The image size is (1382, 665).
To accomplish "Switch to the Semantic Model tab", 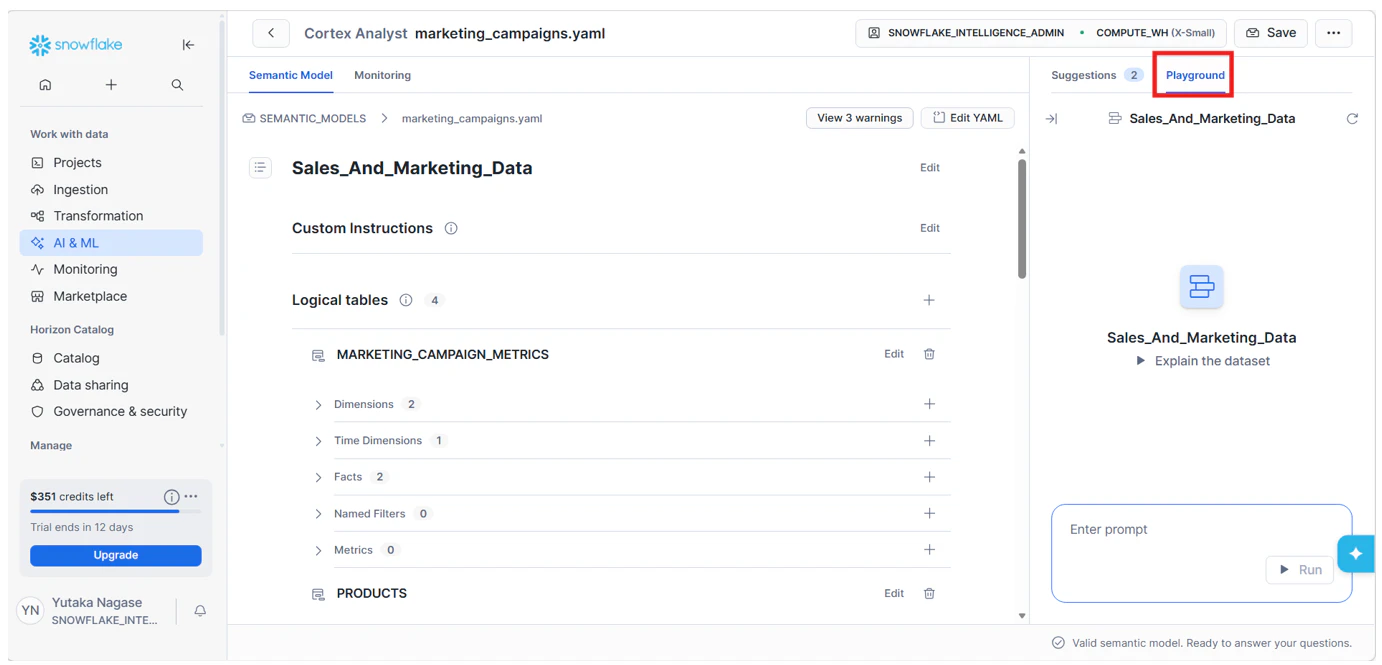I will [x=291, y=75].
